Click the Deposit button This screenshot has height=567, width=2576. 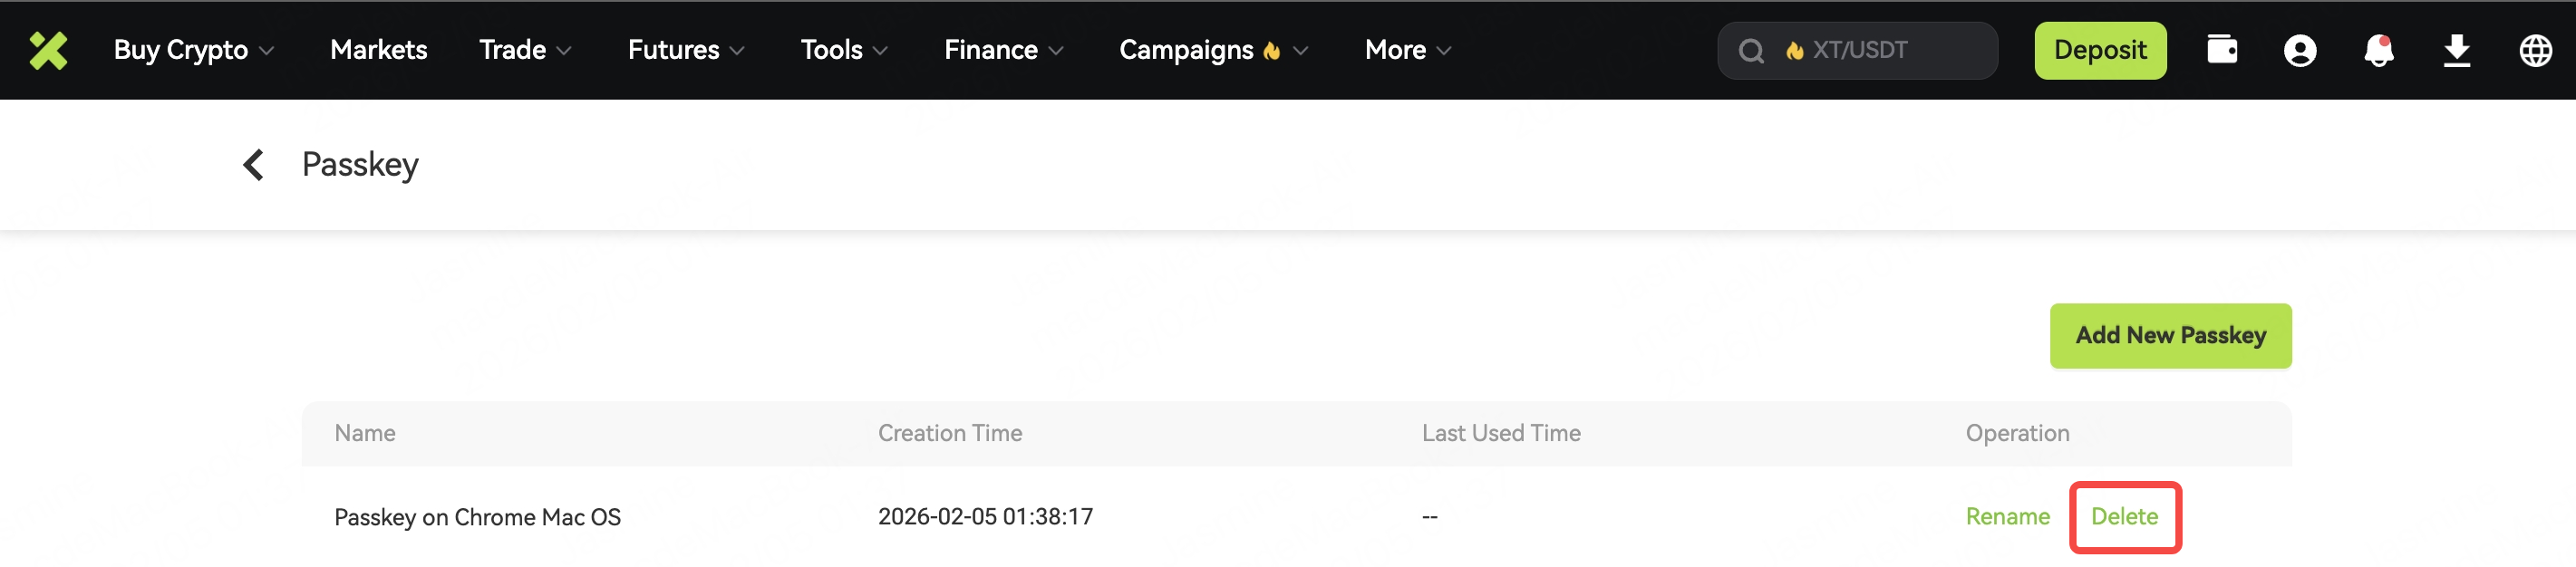(2100, 50)
